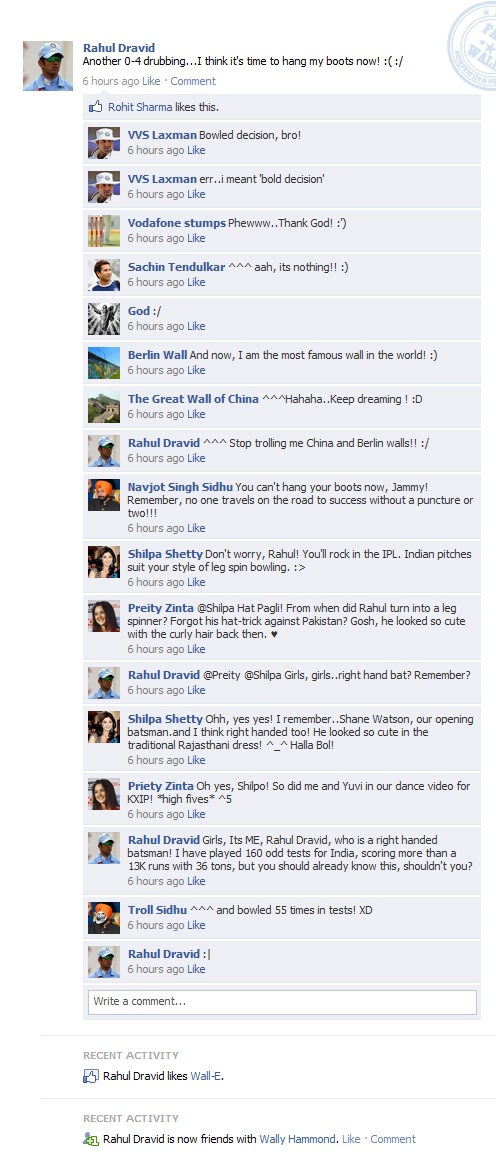Like Navjot Singh Sidhu's comment
The width and height of the screenshot is (496, 1159).
[x=196, y=528]
